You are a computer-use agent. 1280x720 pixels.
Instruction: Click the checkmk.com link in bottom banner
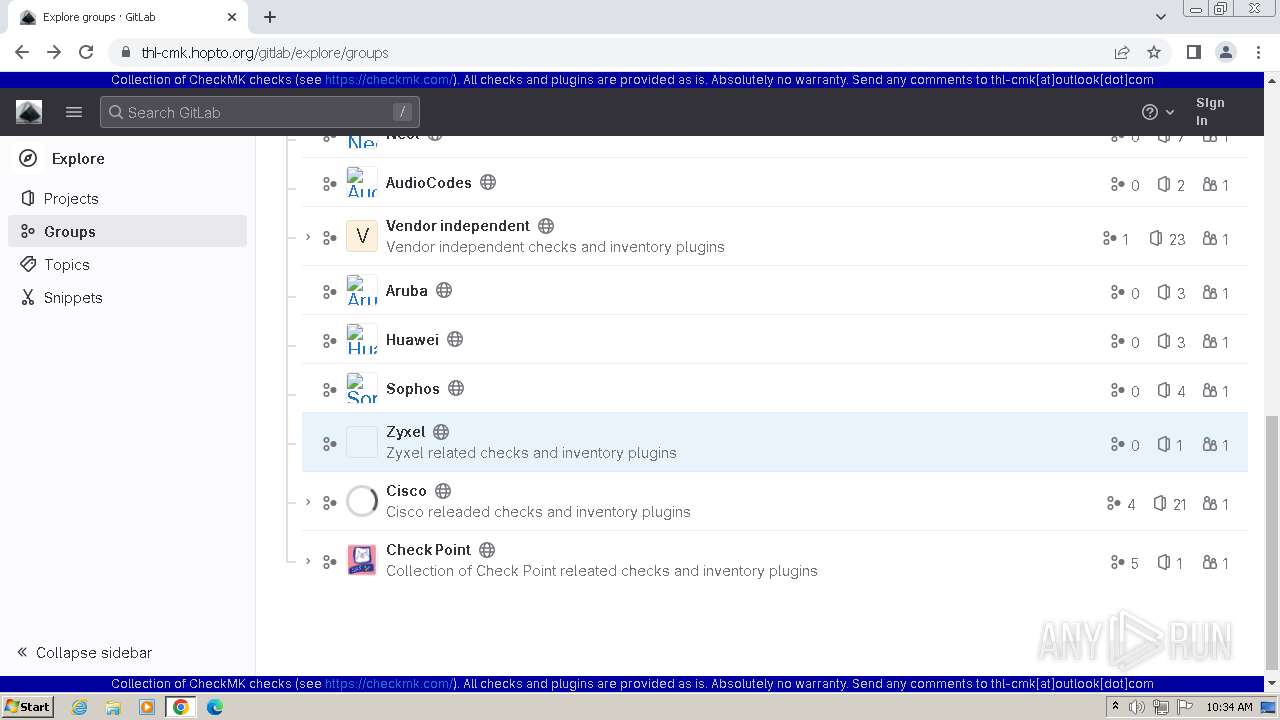(x=390, y=684)
